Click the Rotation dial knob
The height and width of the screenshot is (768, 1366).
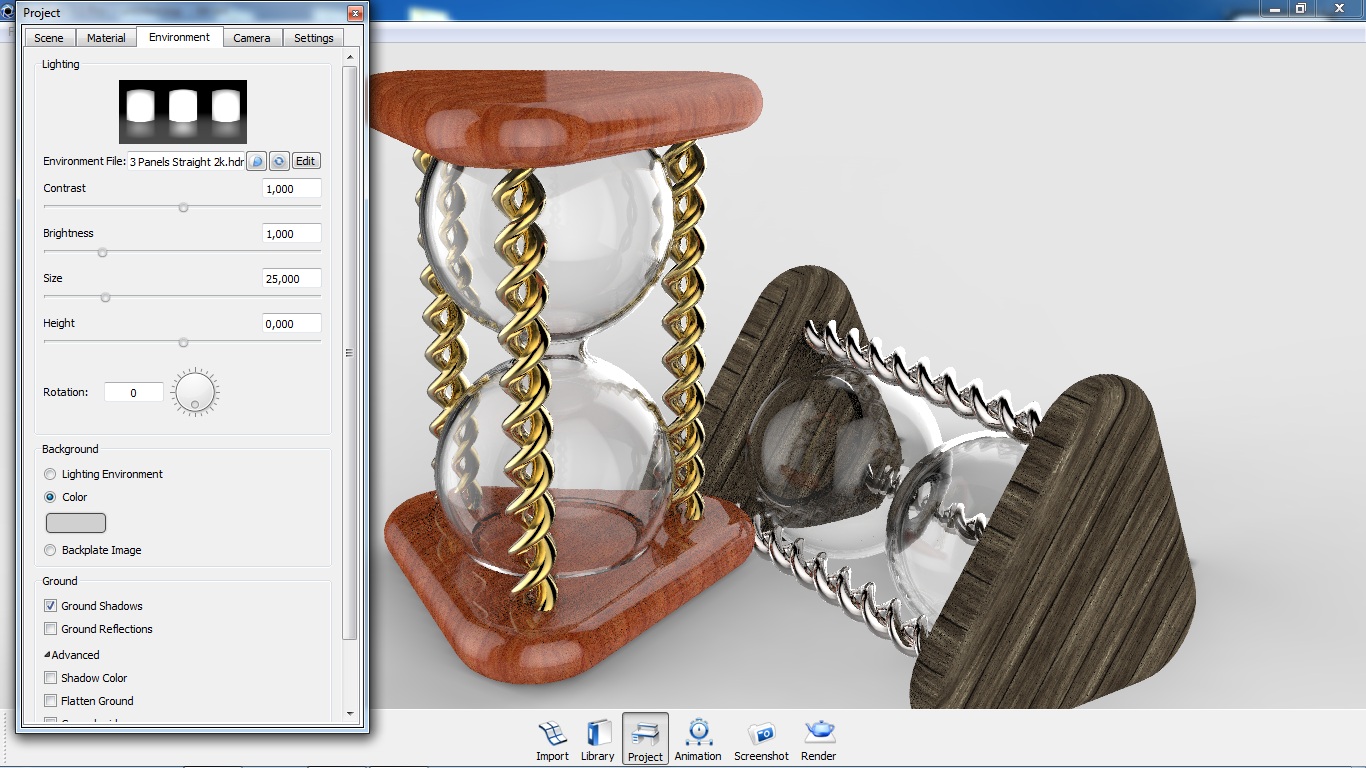pyautogui.click(x=195, y=392)
